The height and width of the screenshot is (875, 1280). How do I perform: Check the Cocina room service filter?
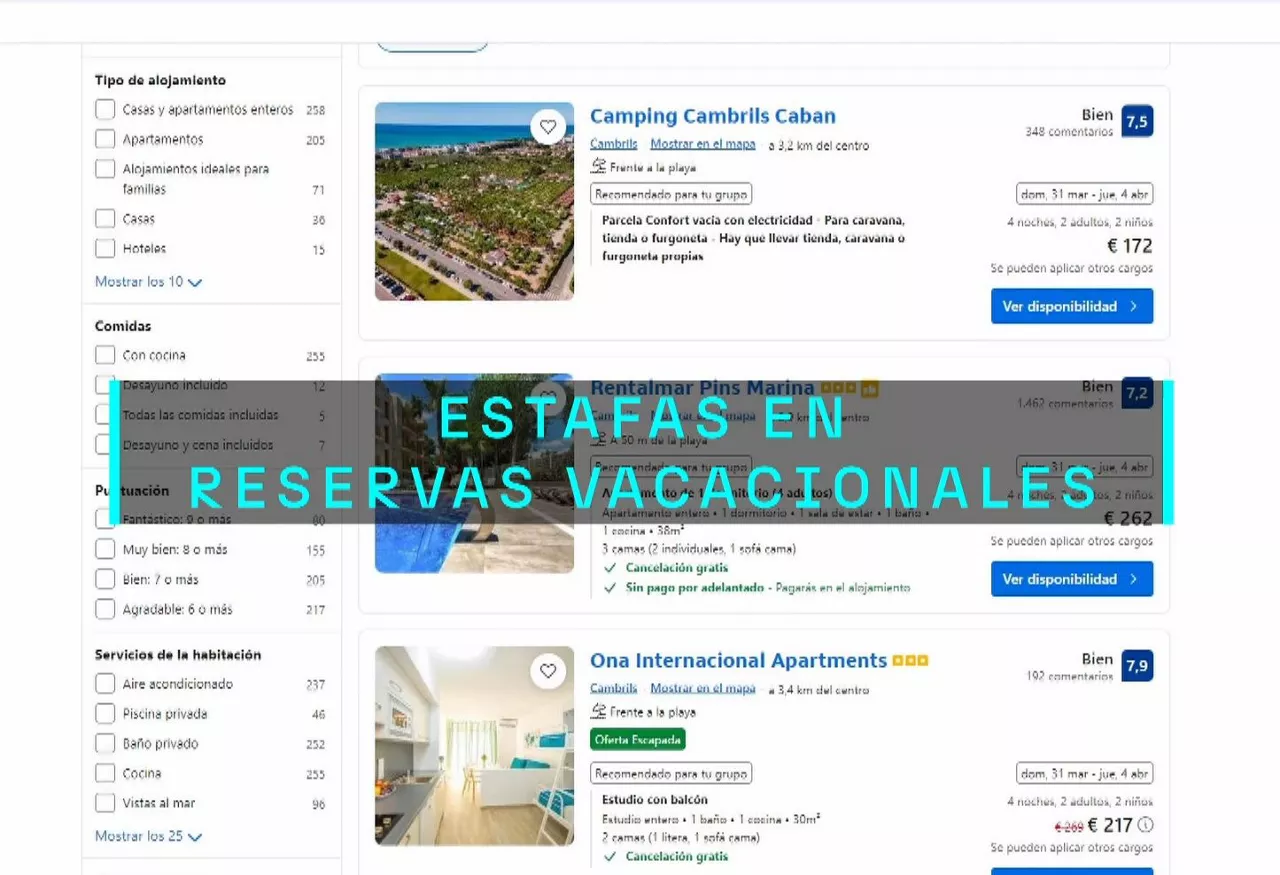pos(105,773)
